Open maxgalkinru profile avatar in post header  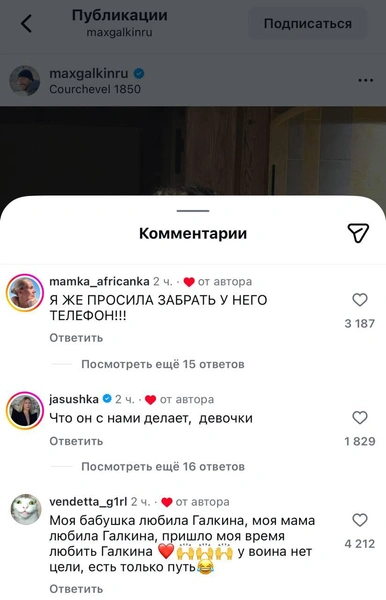(24, 80)
